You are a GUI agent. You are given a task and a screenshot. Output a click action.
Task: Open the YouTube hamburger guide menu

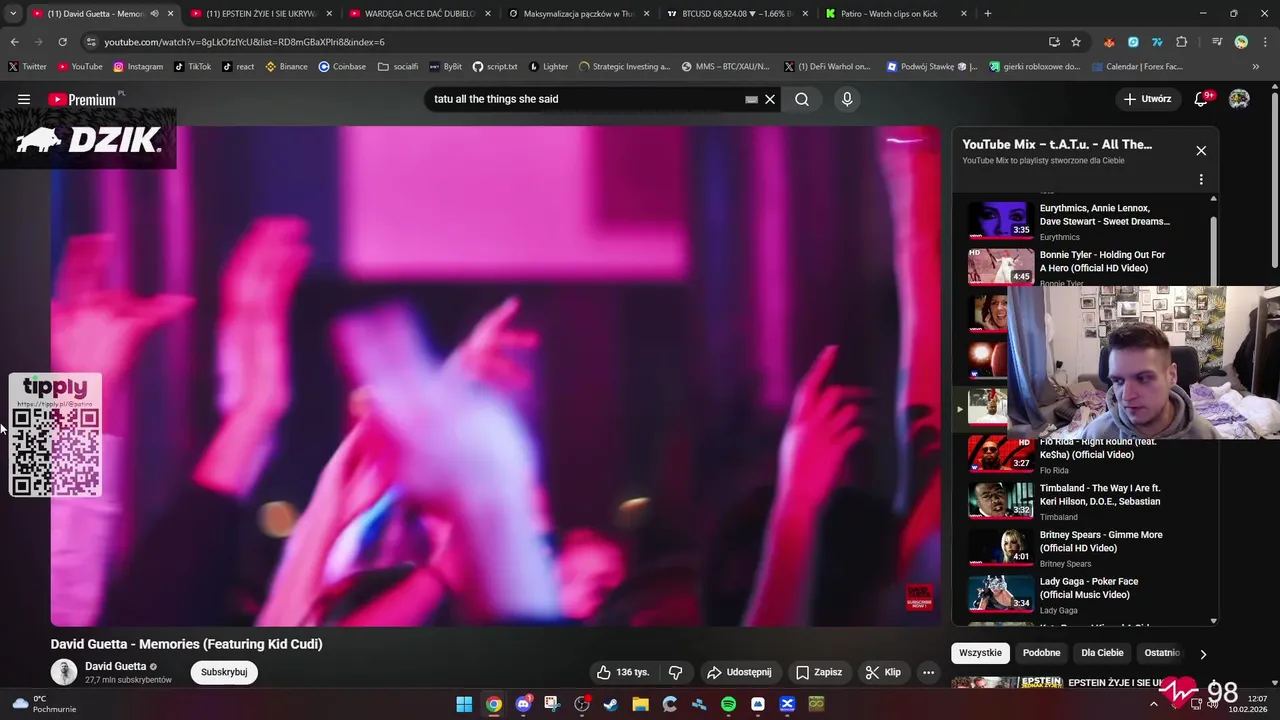coord(24,99)
